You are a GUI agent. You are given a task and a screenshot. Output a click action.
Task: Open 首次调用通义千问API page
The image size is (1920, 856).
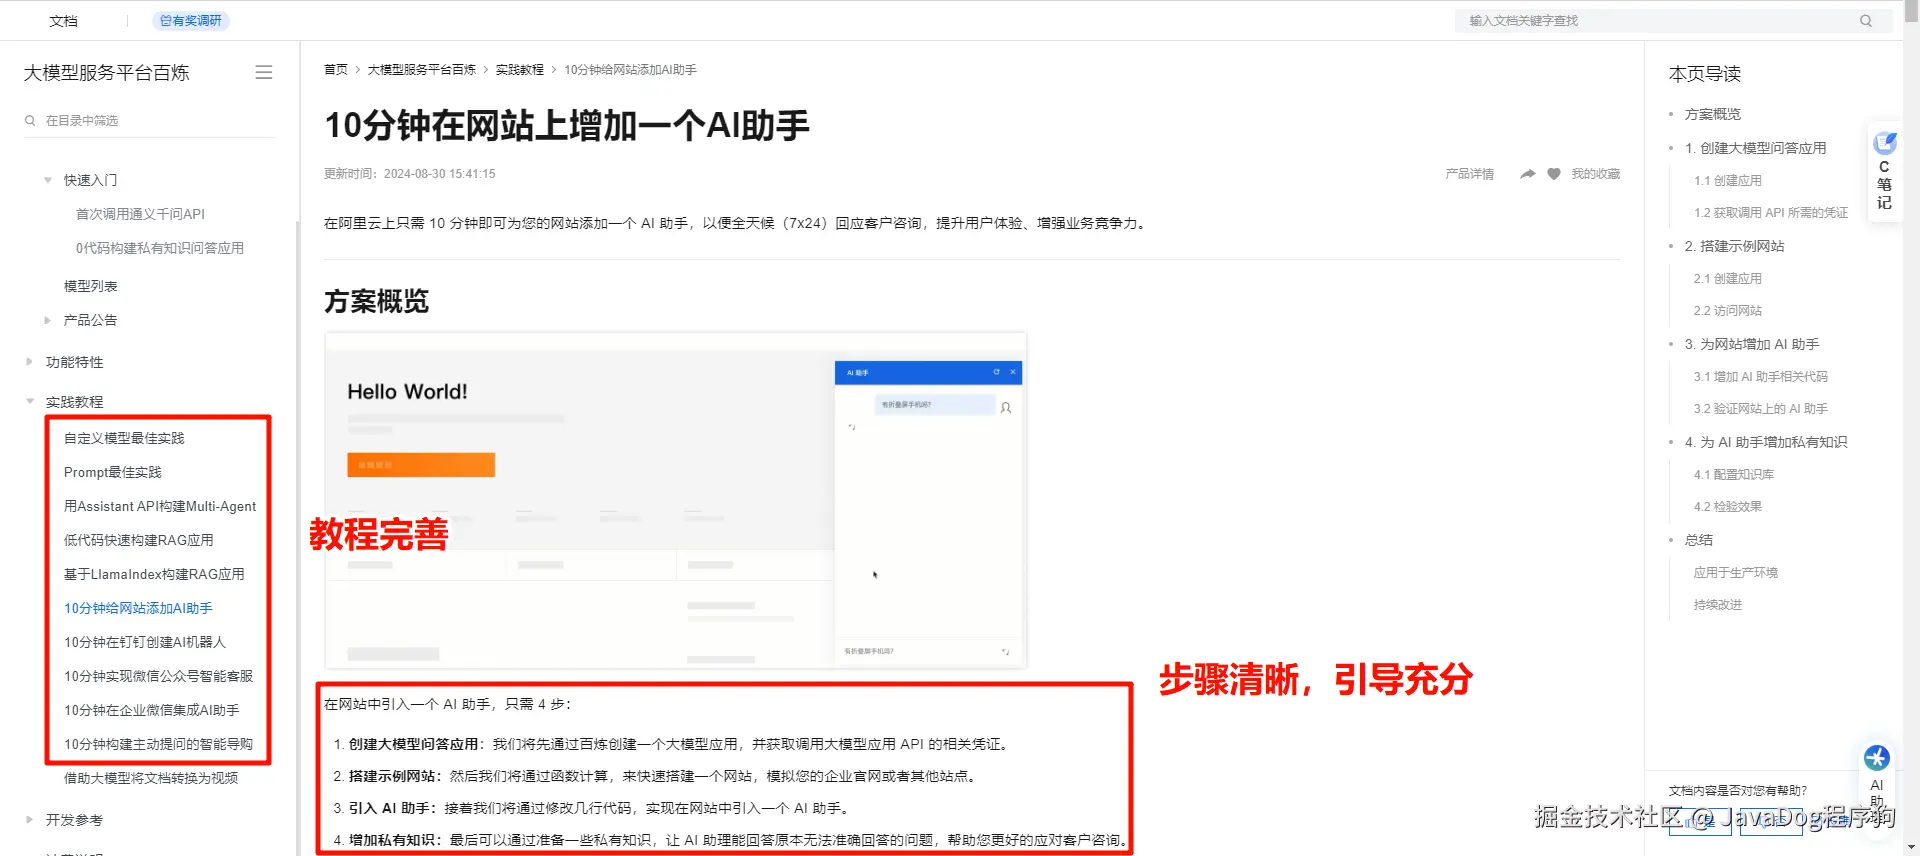coord(140,214)
